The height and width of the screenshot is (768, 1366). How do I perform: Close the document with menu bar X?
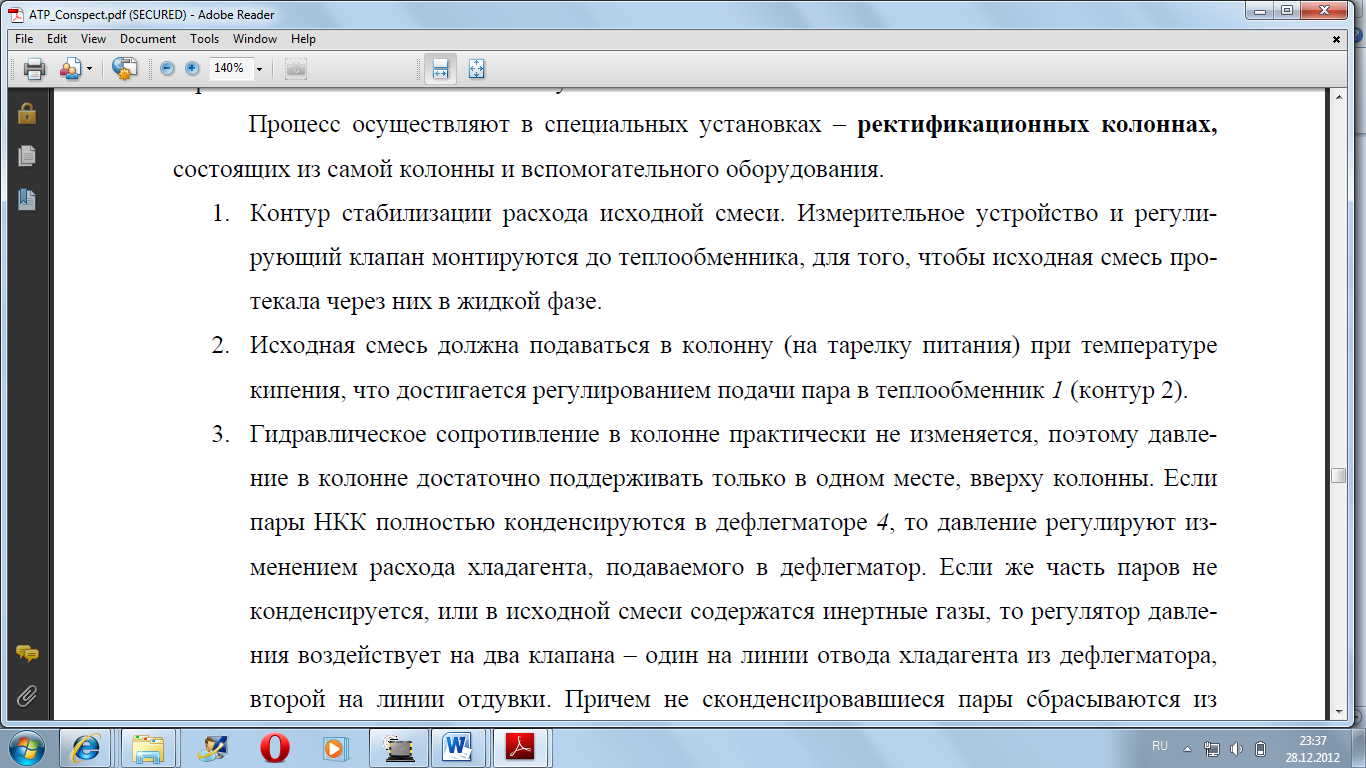(1337, 39)
